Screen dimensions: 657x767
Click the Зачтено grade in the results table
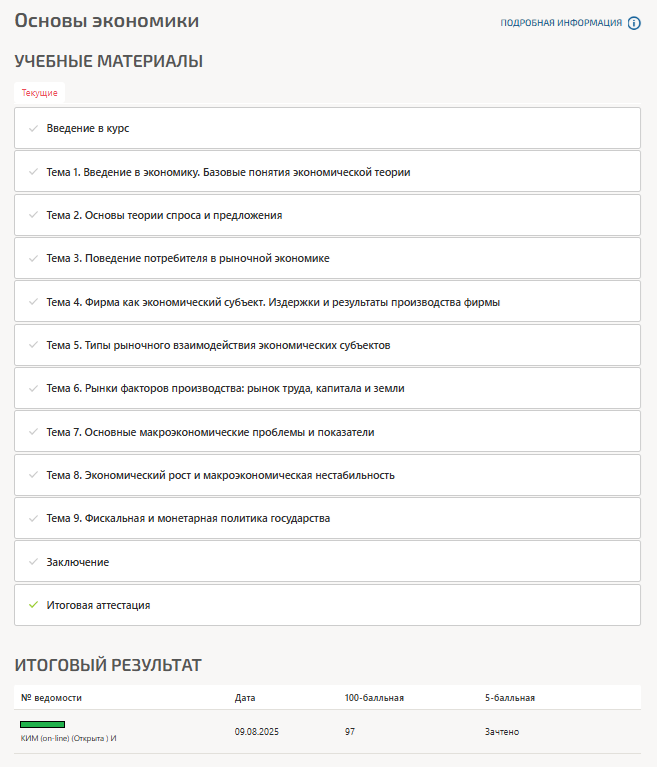point(501,732)
